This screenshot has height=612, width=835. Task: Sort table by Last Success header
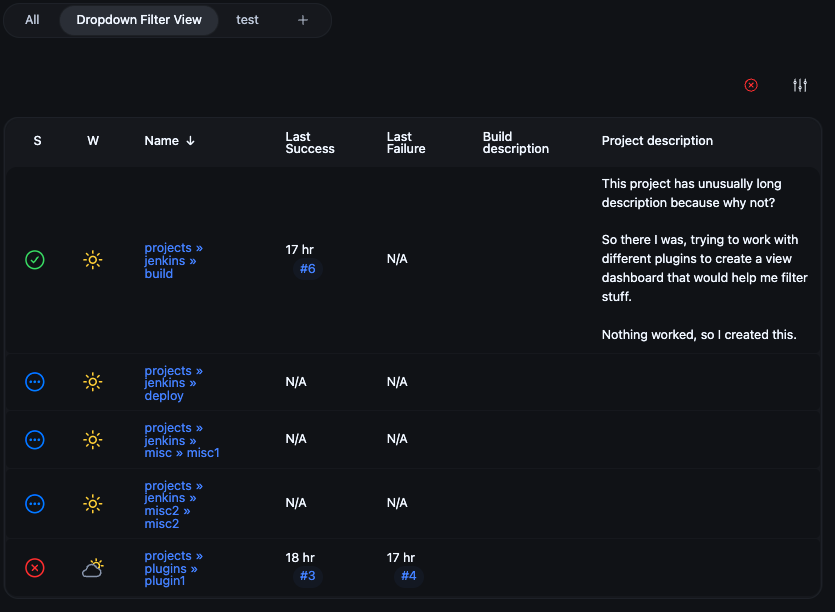click(x=310, y=142)
